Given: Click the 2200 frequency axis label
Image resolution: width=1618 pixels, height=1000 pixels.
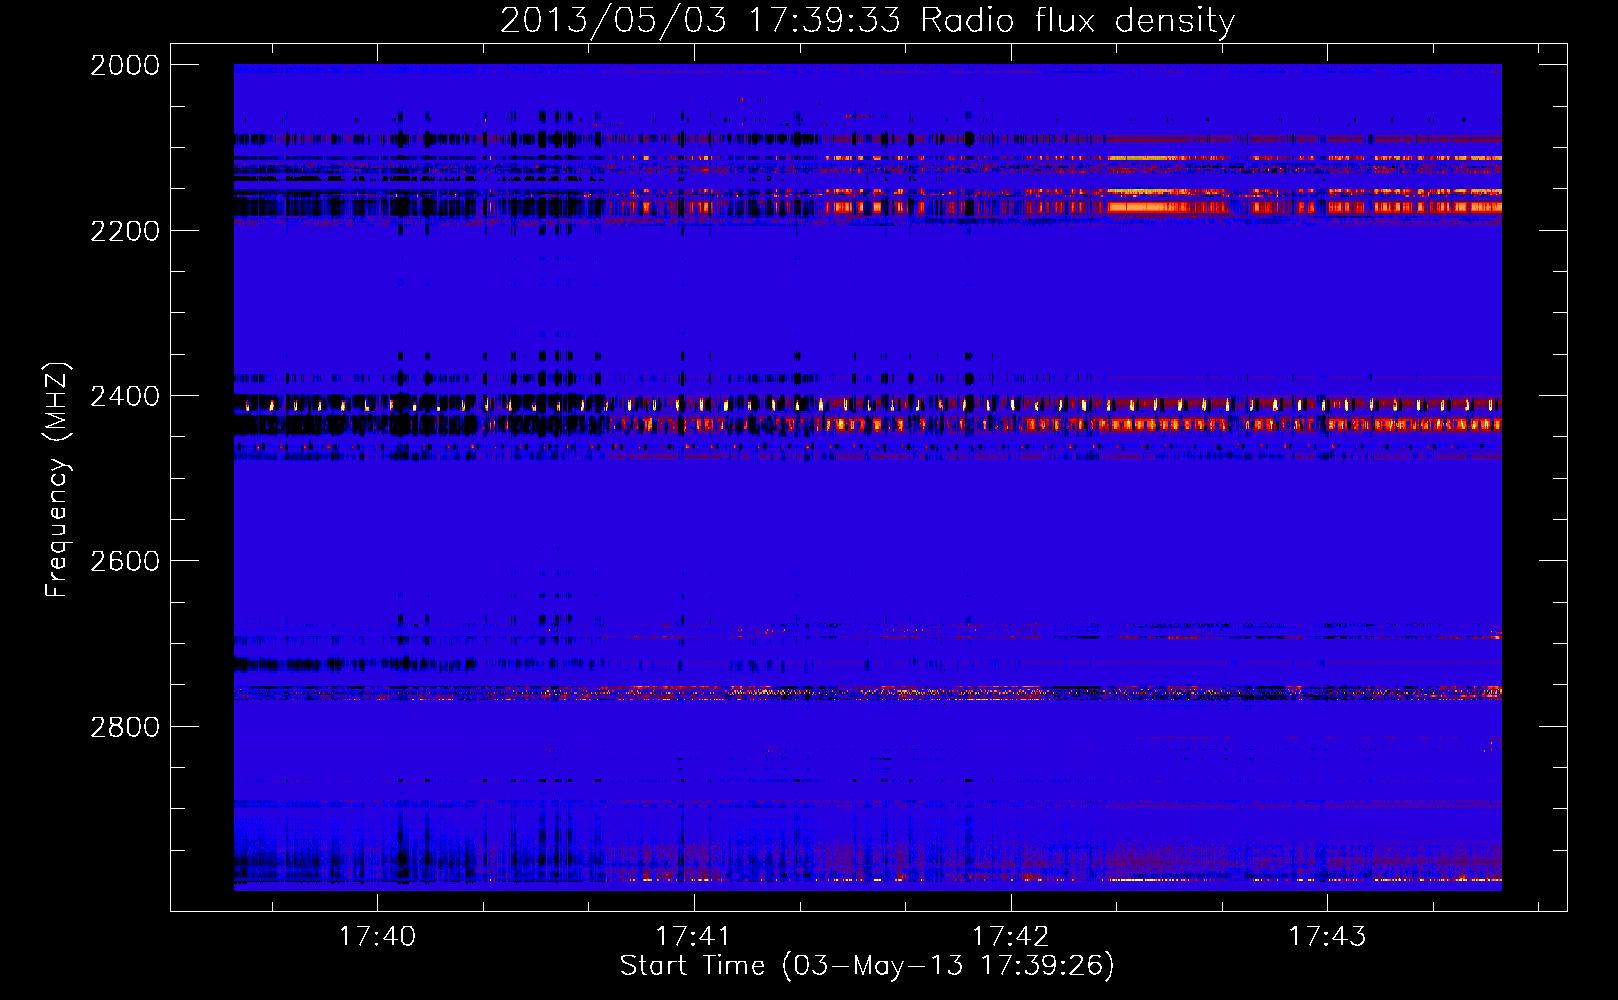Looking at the screenshot, I should point(125,231).
